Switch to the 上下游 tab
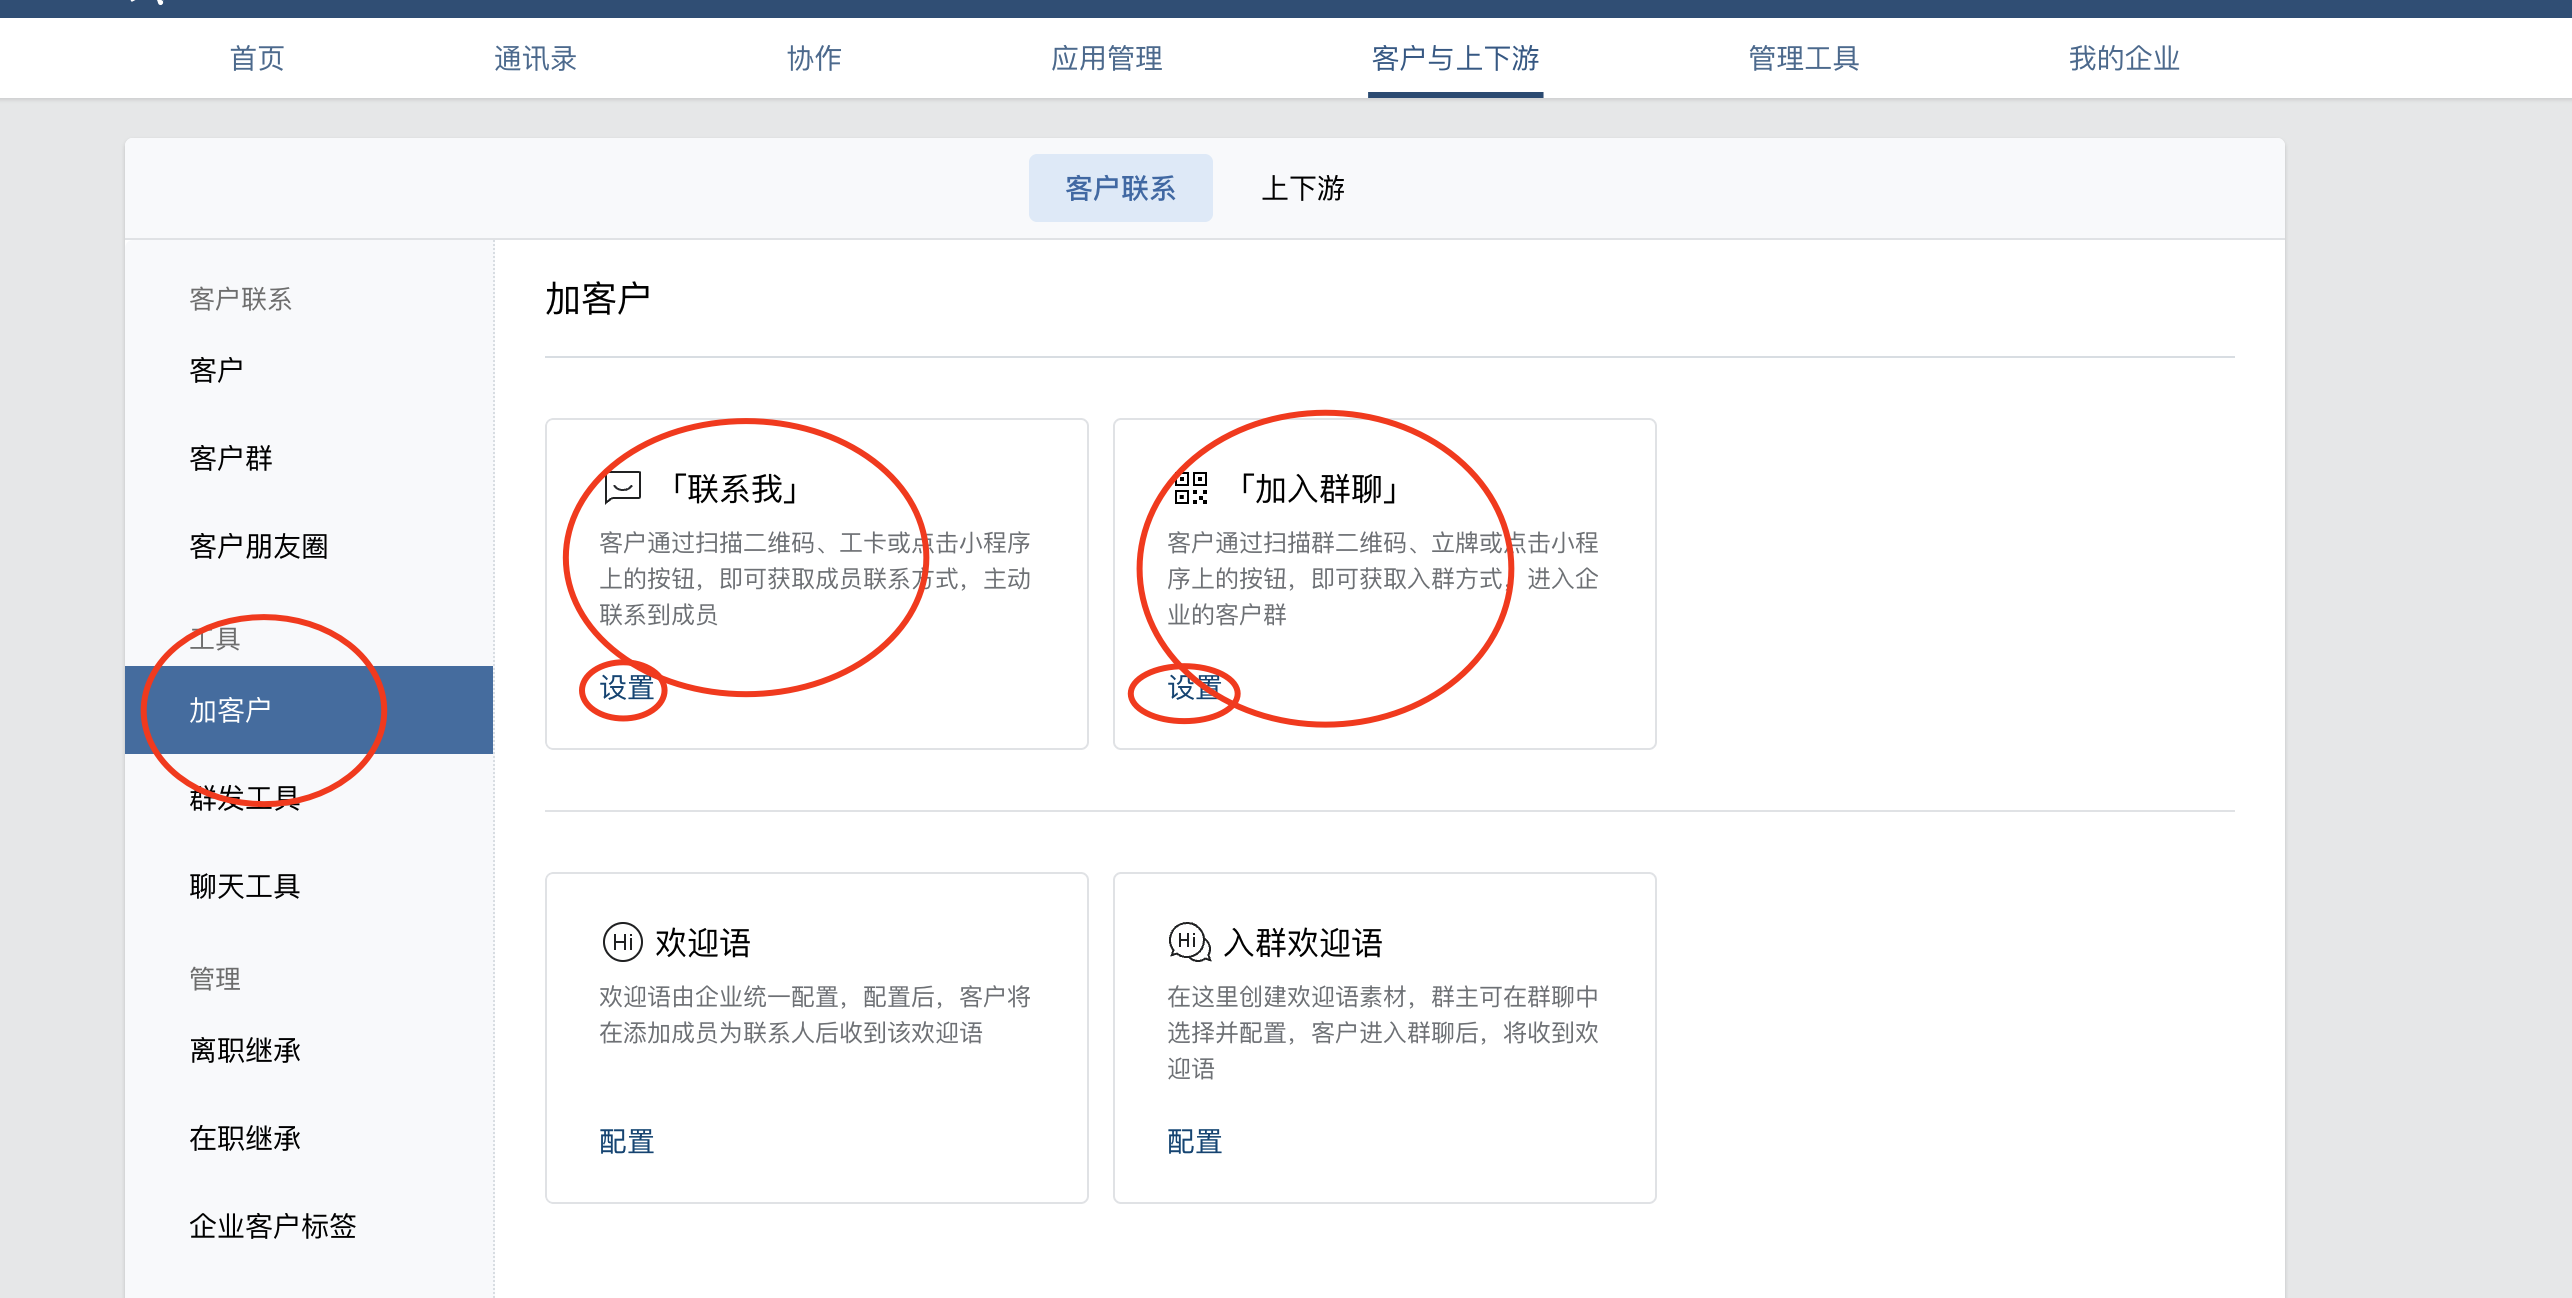This screenshot has height=1298, width=2572. click(x=1302, y=188)
